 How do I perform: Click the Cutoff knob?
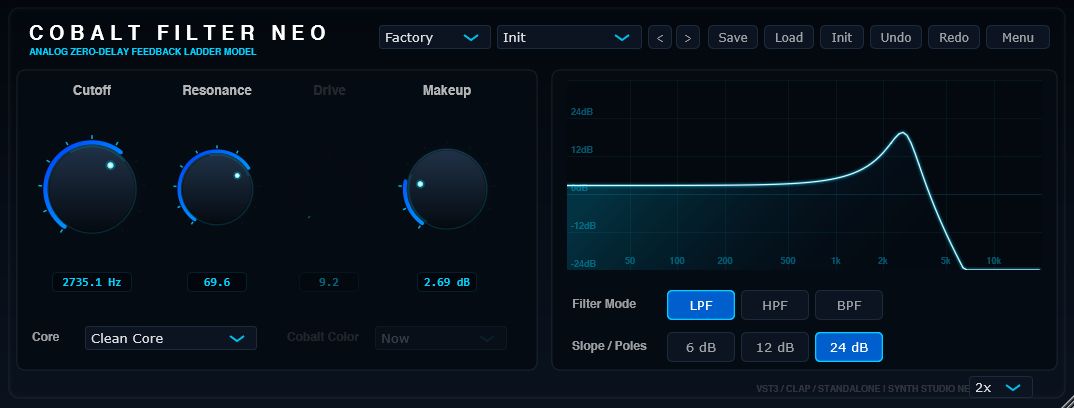(90, 188)
